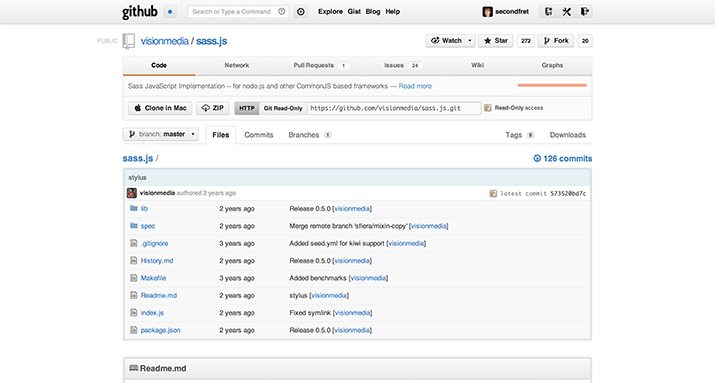Open the blue notifications indicator
715x383 pixels.
point(170,12)
